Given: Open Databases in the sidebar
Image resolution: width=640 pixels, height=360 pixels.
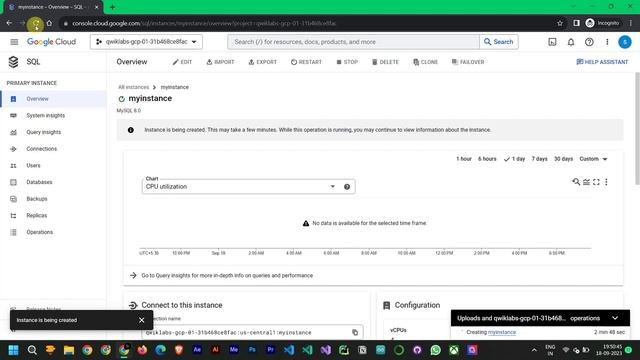Looking at the screenshot, I should tap(53, 182).
